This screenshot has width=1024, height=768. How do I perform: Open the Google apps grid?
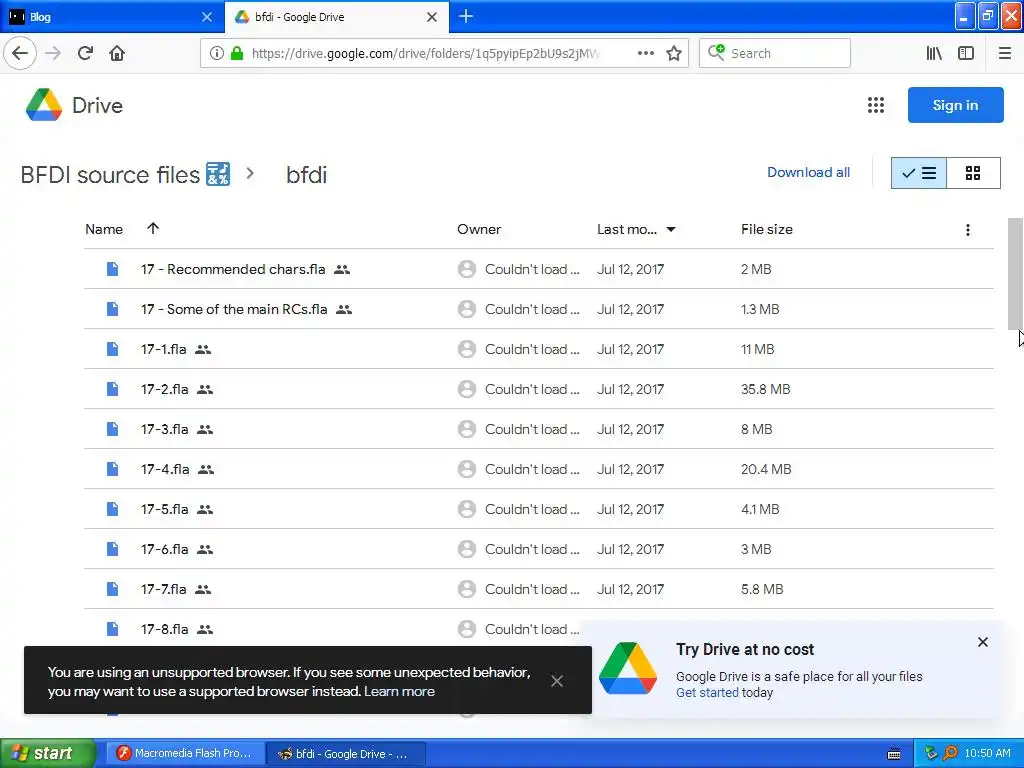coord(876,105)
